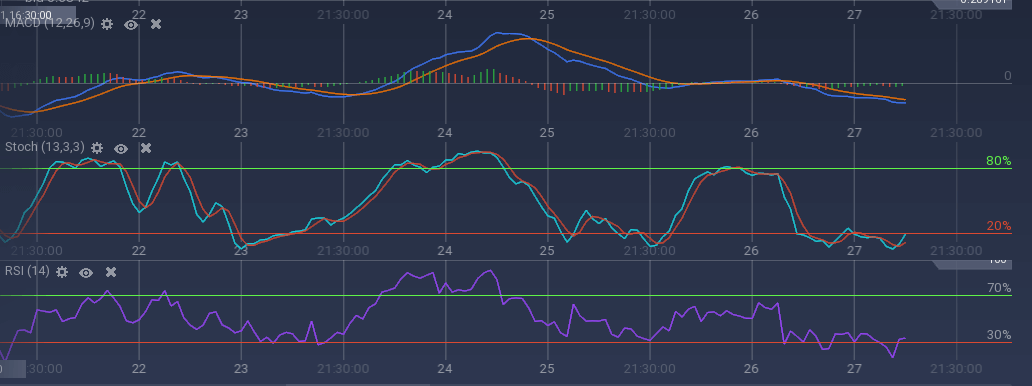This screenshot has width=1032, height=386.
Task: Click the red 30% line in RSI panel
Action: click(x=505, y=343)
